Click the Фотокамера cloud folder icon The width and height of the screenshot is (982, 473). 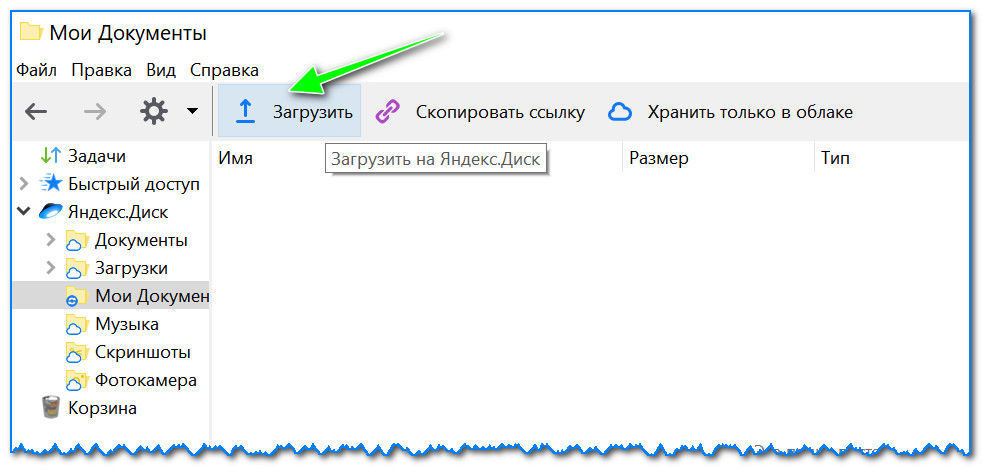coord(76,381)
